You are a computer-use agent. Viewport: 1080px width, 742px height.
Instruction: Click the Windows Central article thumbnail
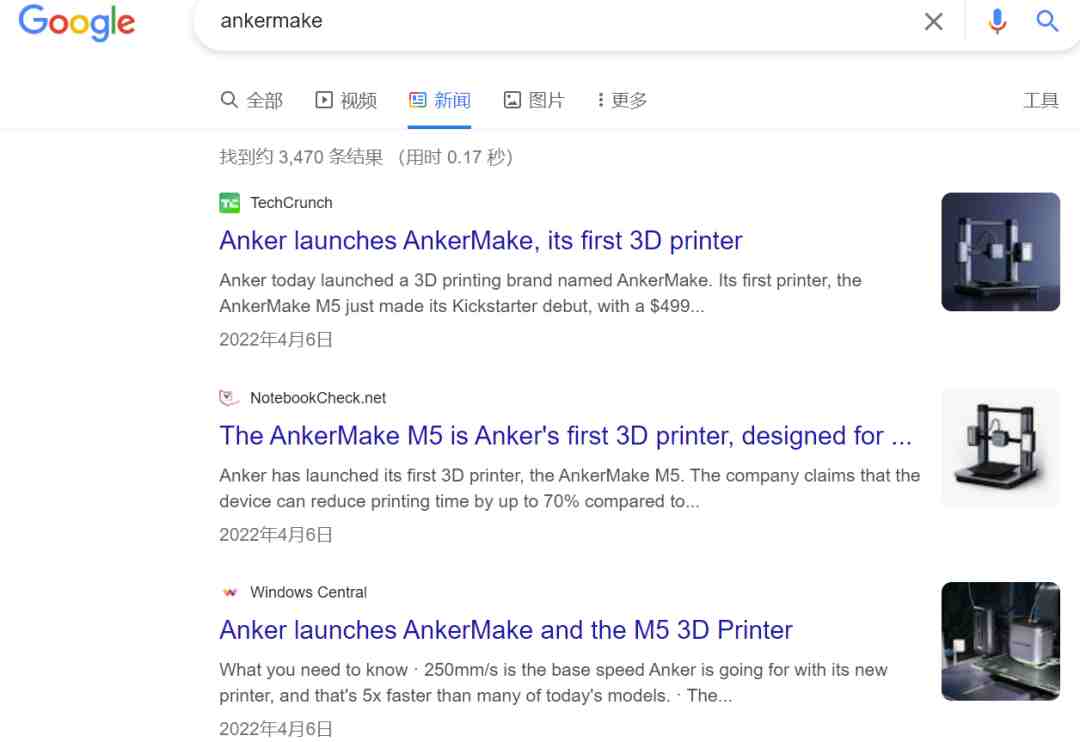(x=1000, y=641)
